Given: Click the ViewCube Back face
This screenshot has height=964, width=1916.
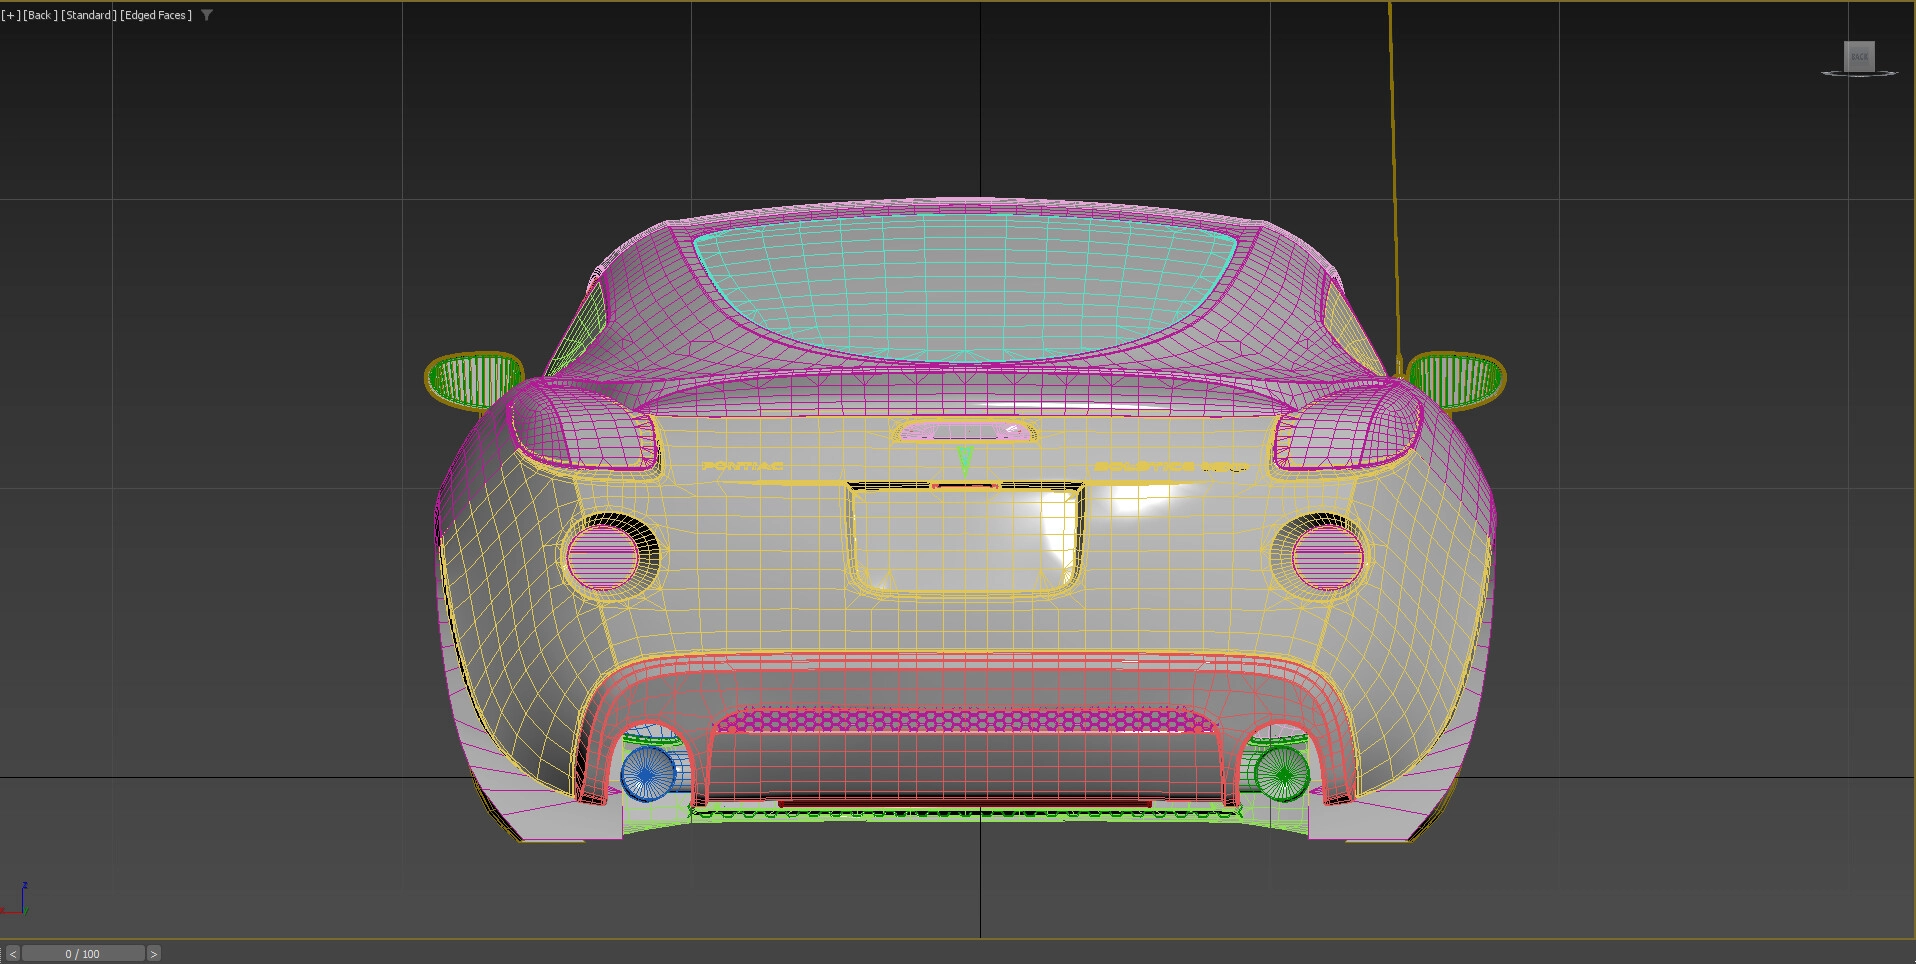Looking at the screenshot, I should point(1859,56).
